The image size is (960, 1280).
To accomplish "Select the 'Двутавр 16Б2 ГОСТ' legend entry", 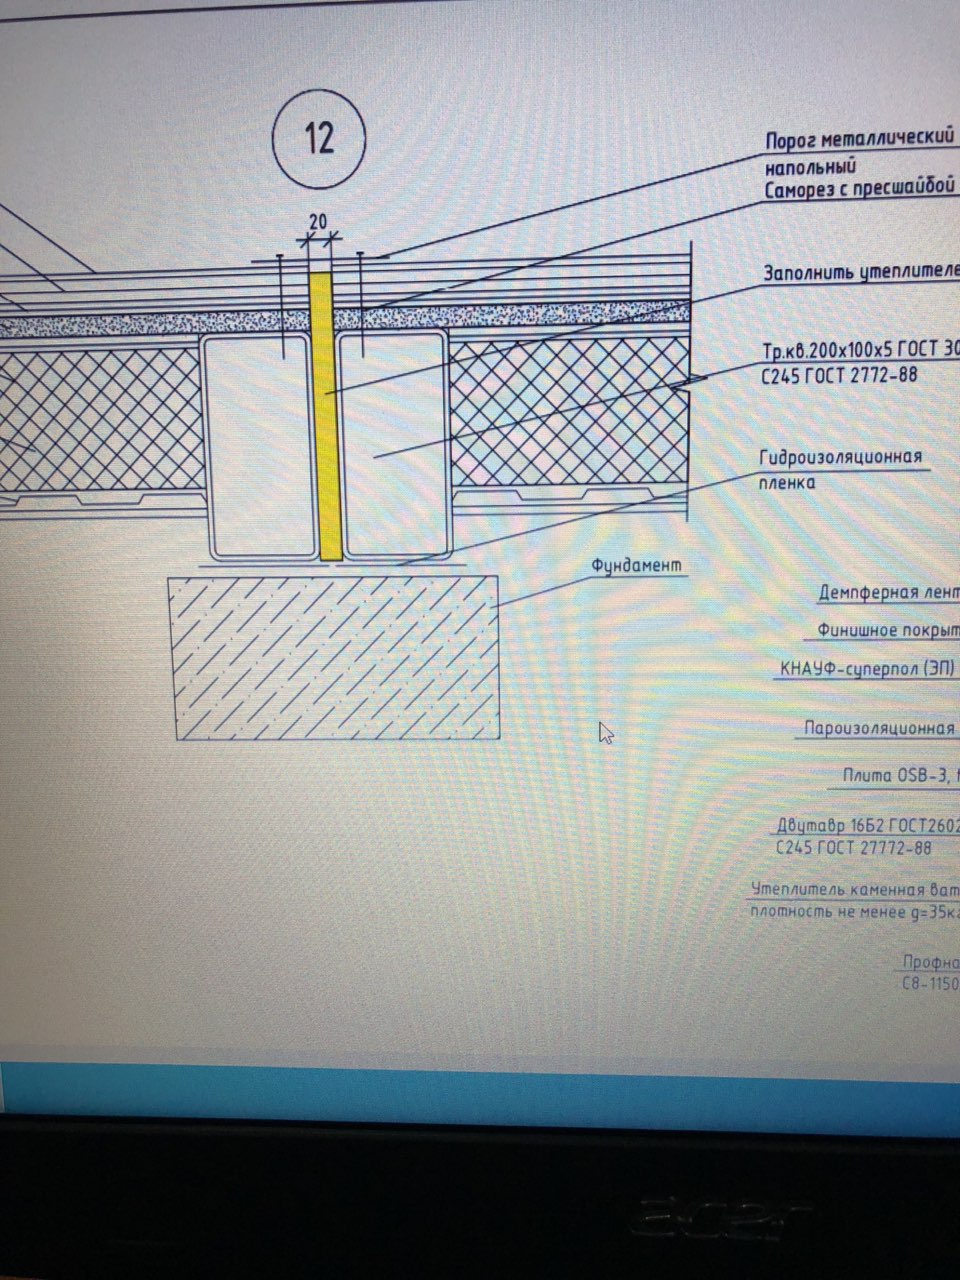I will pyautogui.click(x=867, y=826).
